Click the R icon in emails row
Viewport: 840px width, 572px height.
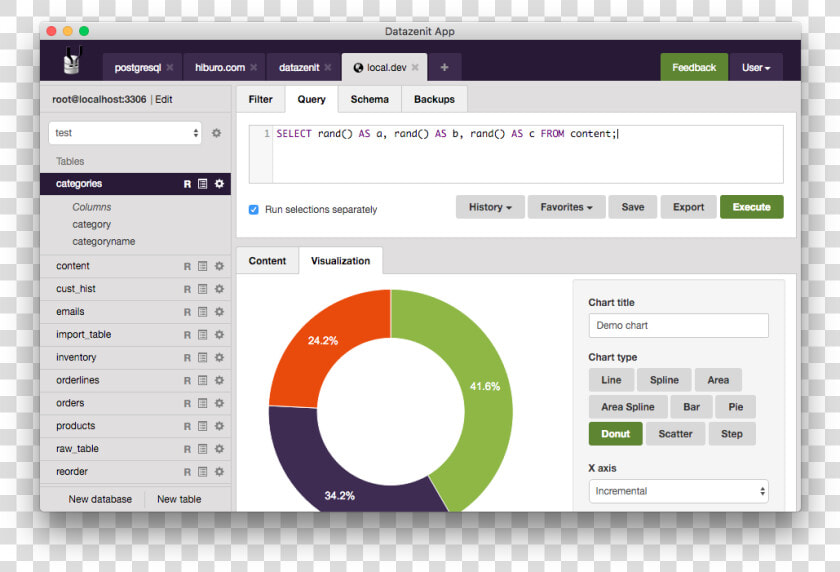[188, 312]
